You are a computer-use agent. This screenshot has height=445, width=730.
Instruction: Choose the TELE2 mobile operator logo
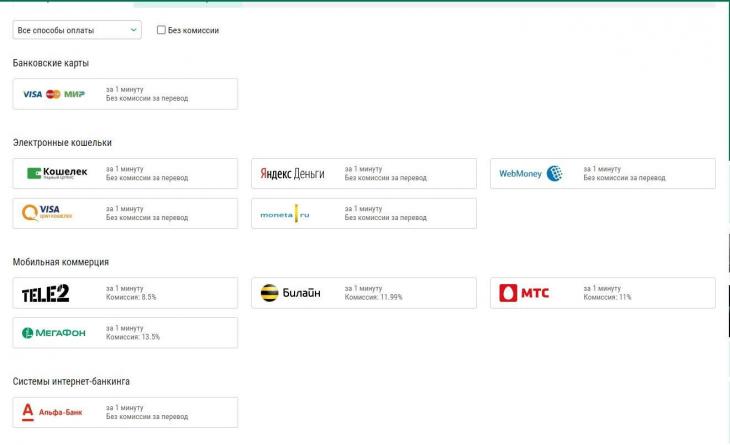point(45,293)
